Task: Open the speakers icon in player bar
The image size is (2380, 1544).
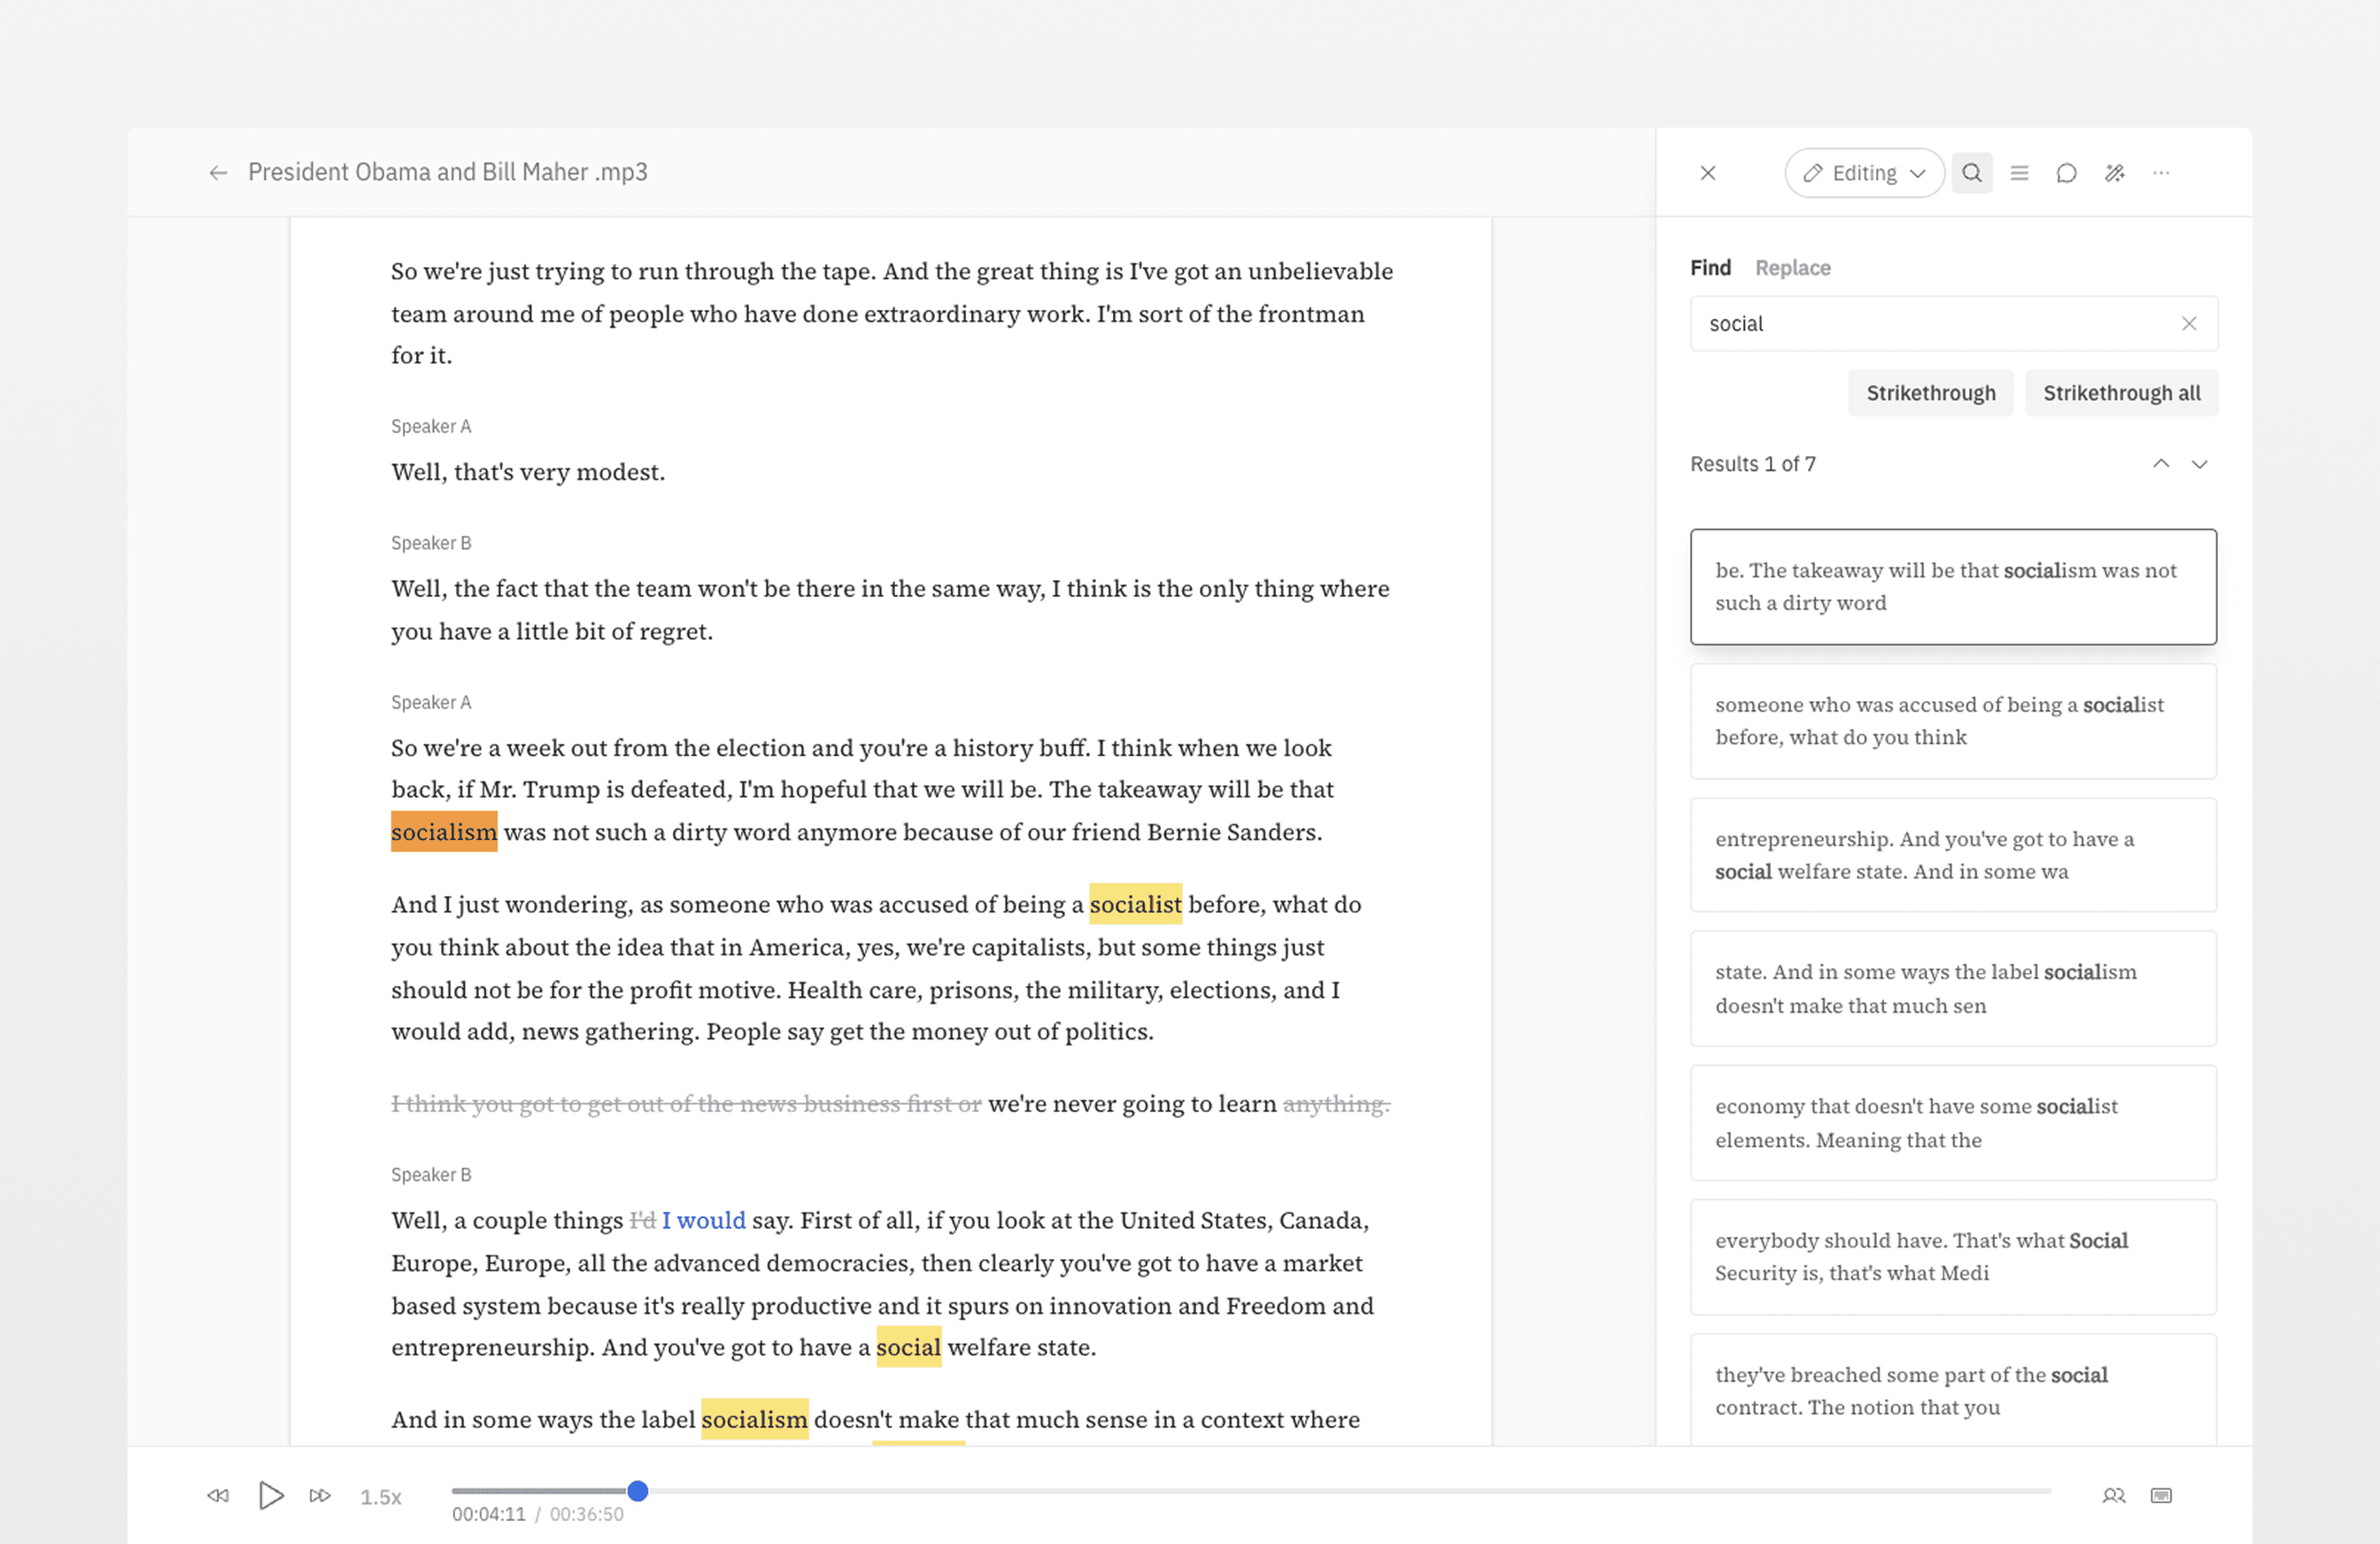Action: 2113,1495
